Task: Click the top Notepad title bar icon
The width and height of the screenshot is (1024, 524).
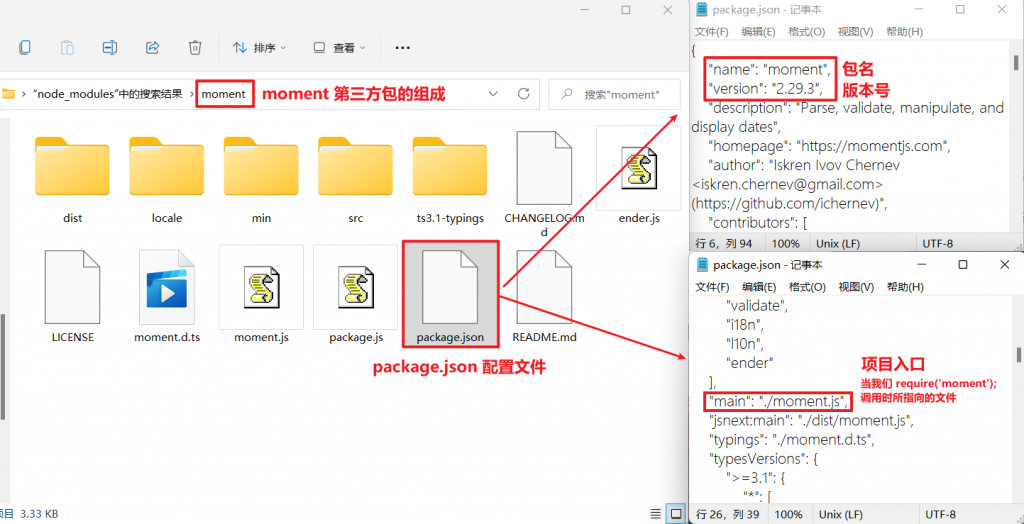Action: pyautogui.click(x=701, y=10)
